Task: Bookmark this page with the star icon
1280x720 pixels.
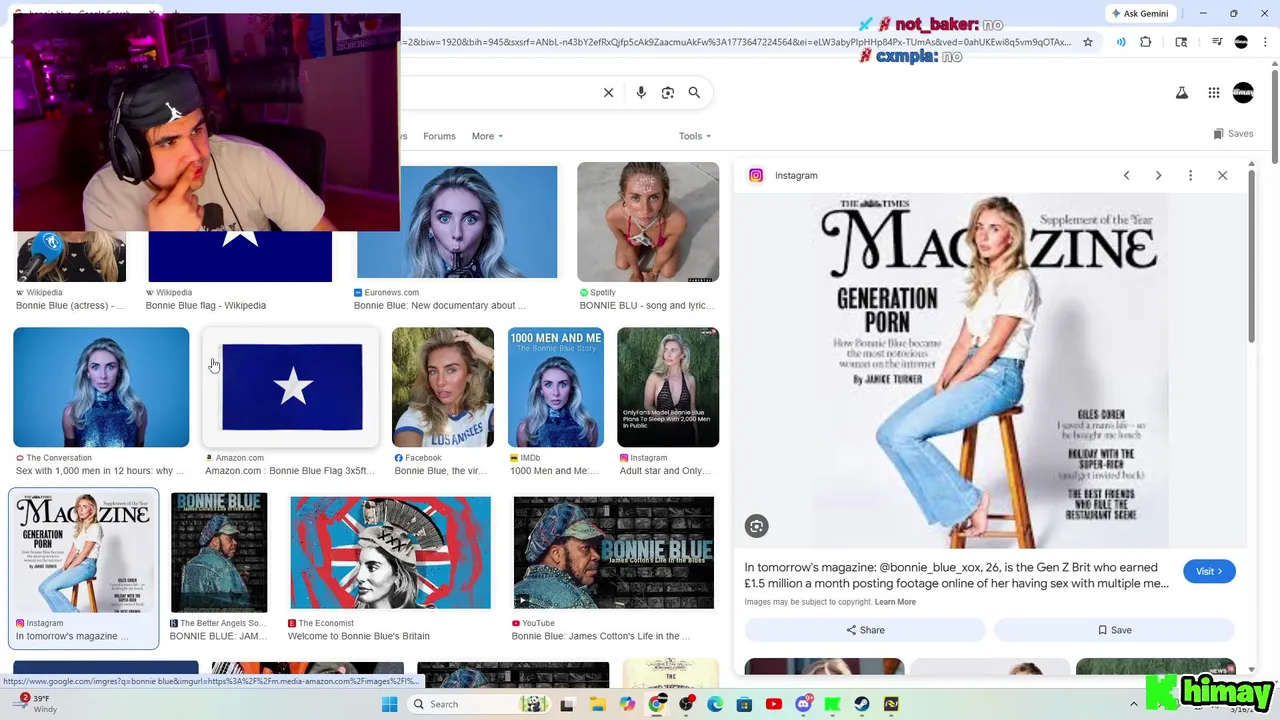Action: [x=1088, y=42]
